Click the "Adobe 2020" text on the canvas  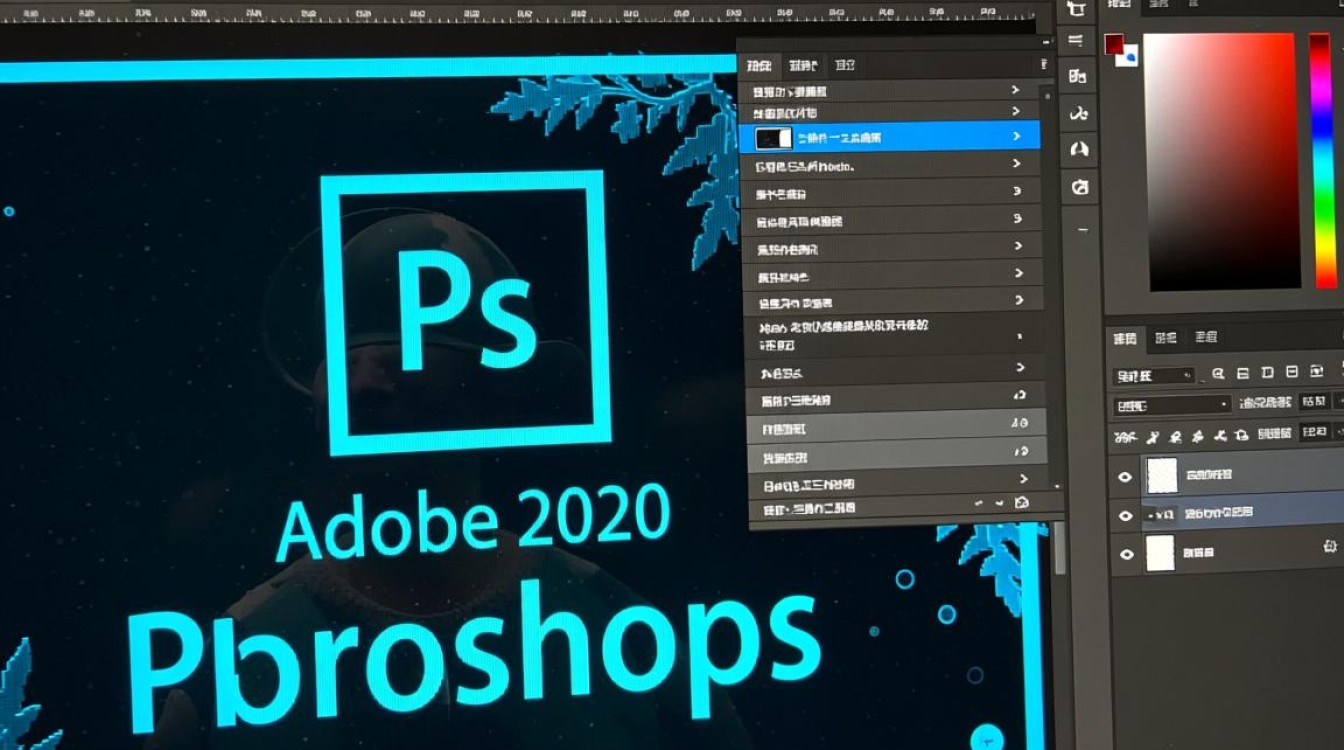(473, 522)
